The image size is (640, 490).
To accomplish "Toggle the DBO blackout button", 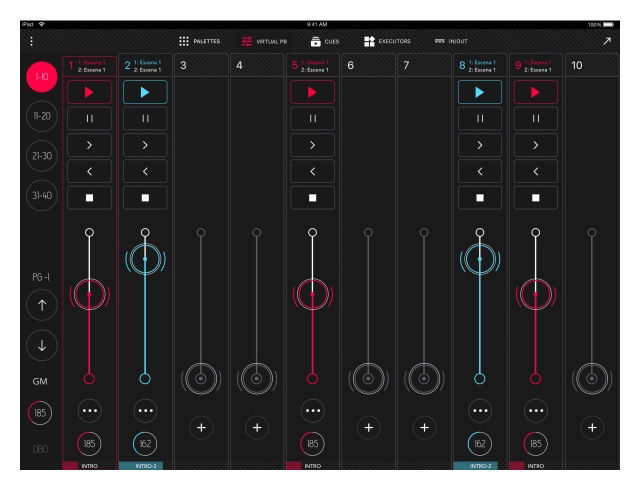I will [x=40, y=449].
